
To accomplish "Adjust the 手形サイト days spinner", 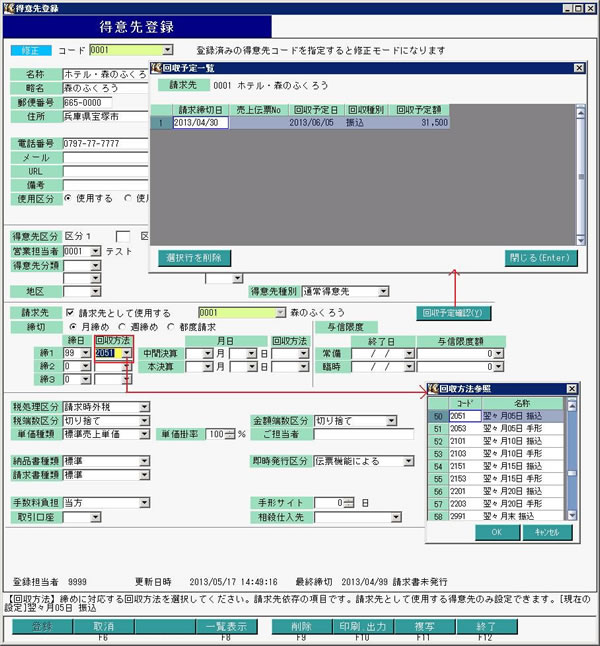I will (349, 503).
